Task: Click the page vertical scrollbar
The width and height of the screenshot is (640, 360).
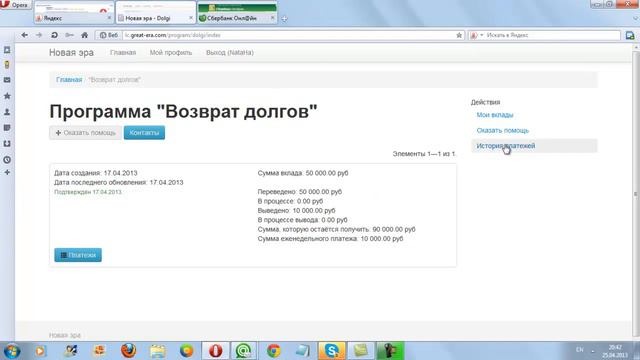Action: point(636,192)
